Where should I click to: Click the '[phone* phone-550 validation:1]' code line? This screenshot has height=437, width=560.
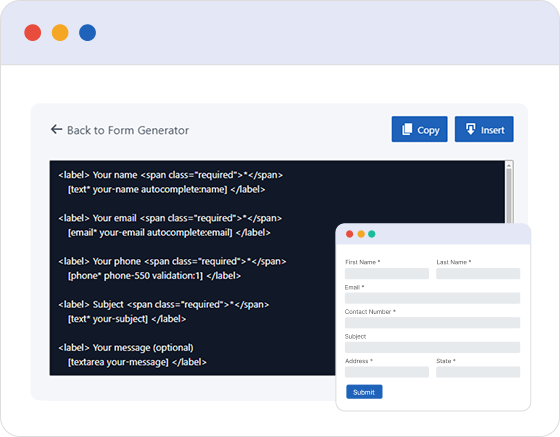pos(154,276)
